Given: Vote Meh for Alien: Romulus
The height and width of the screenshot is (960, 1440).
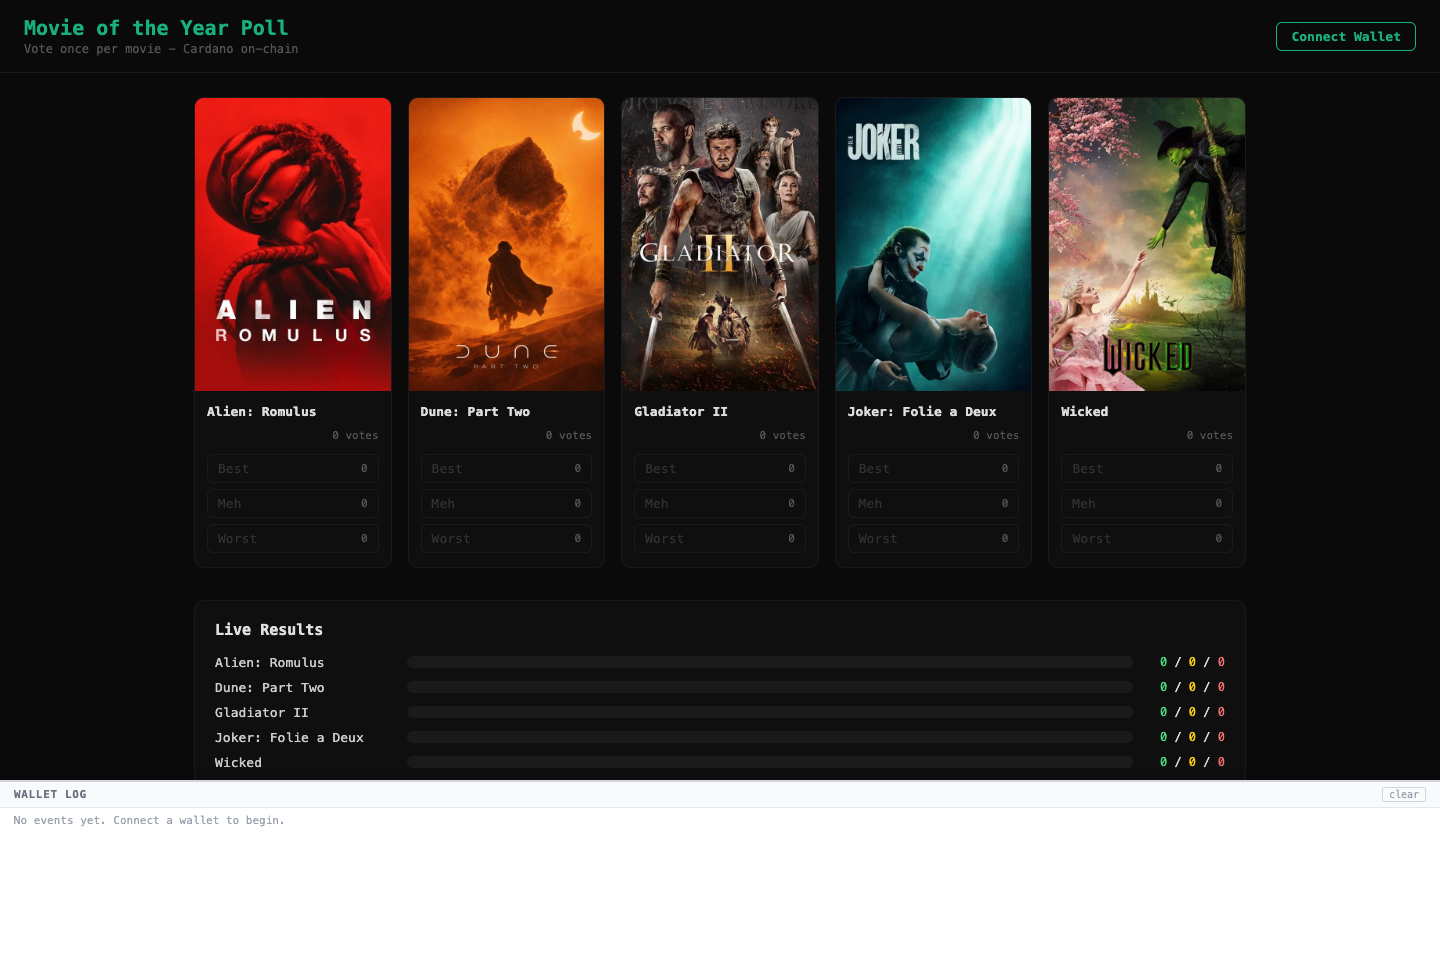Looking at the screenshot, I should (x=292, y=504).
